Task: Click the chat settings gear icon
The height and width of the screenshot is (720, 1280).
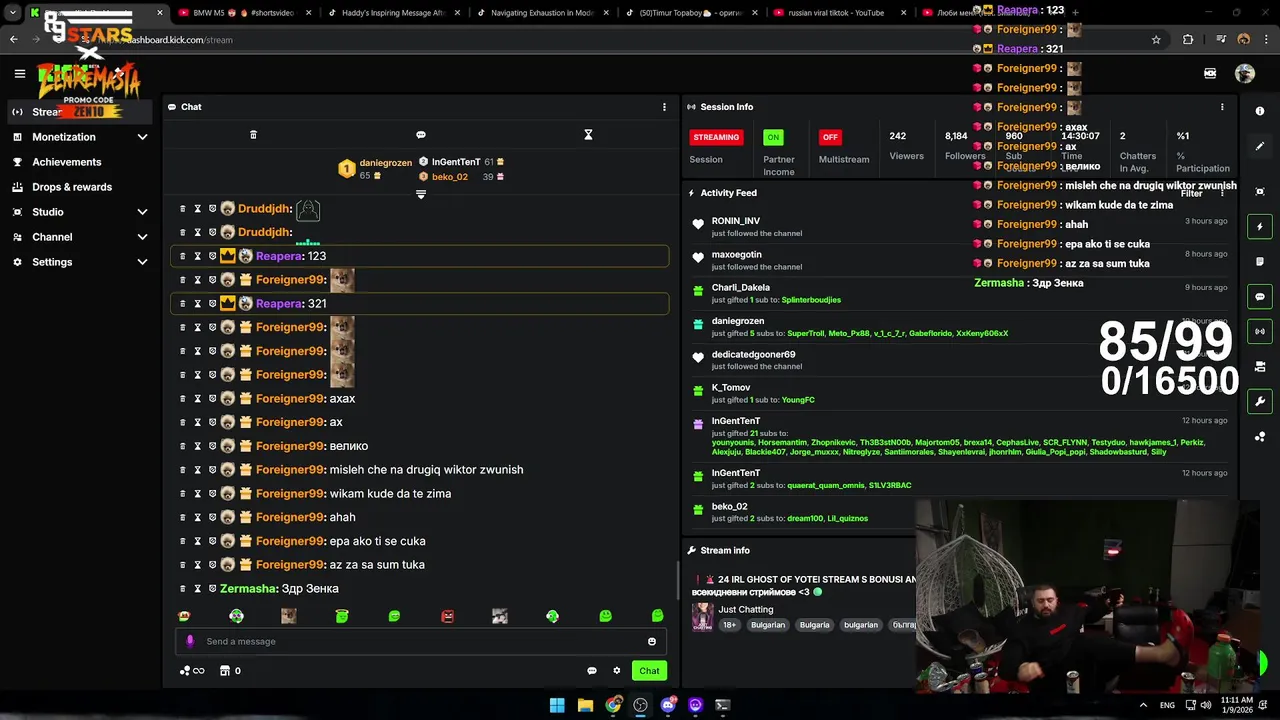Action: [x=617, y=671]
